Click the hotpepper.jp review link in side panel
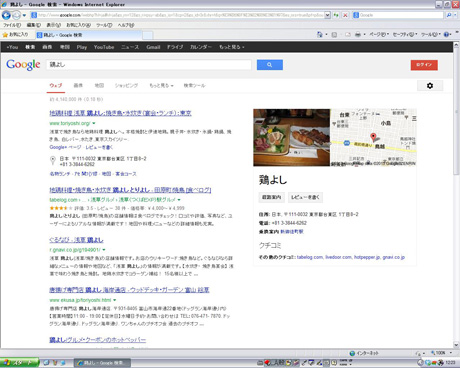 [x=367, y=257]
